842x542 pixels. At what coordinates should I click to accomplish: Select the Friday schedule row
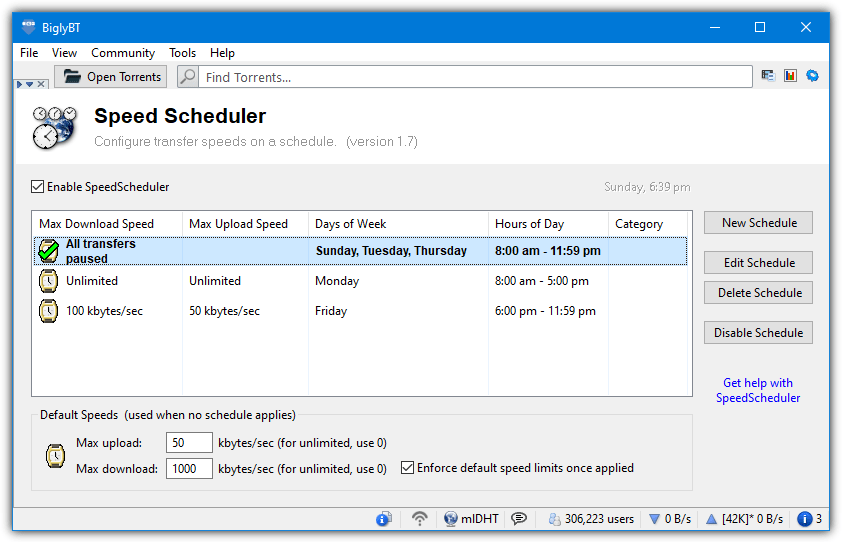coord(360,311)
